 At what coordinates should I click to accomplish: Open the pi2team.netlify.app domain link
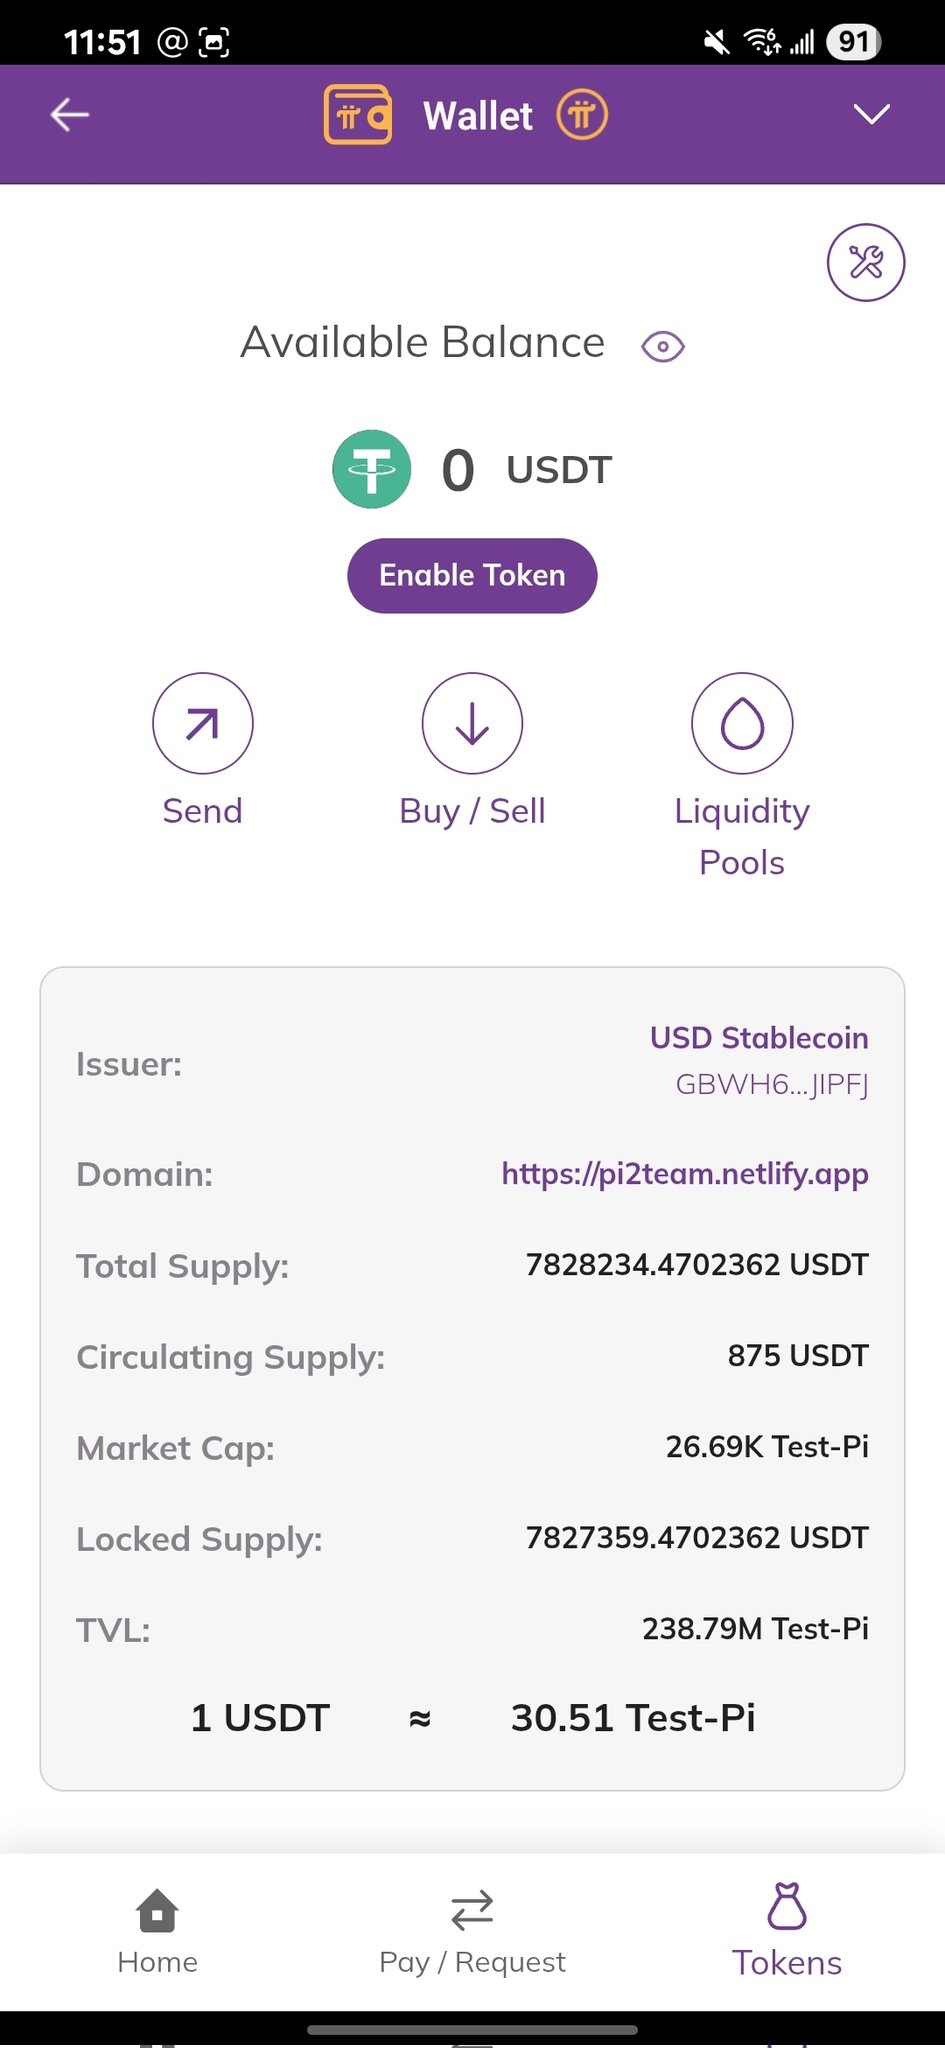pos(685,1173)
